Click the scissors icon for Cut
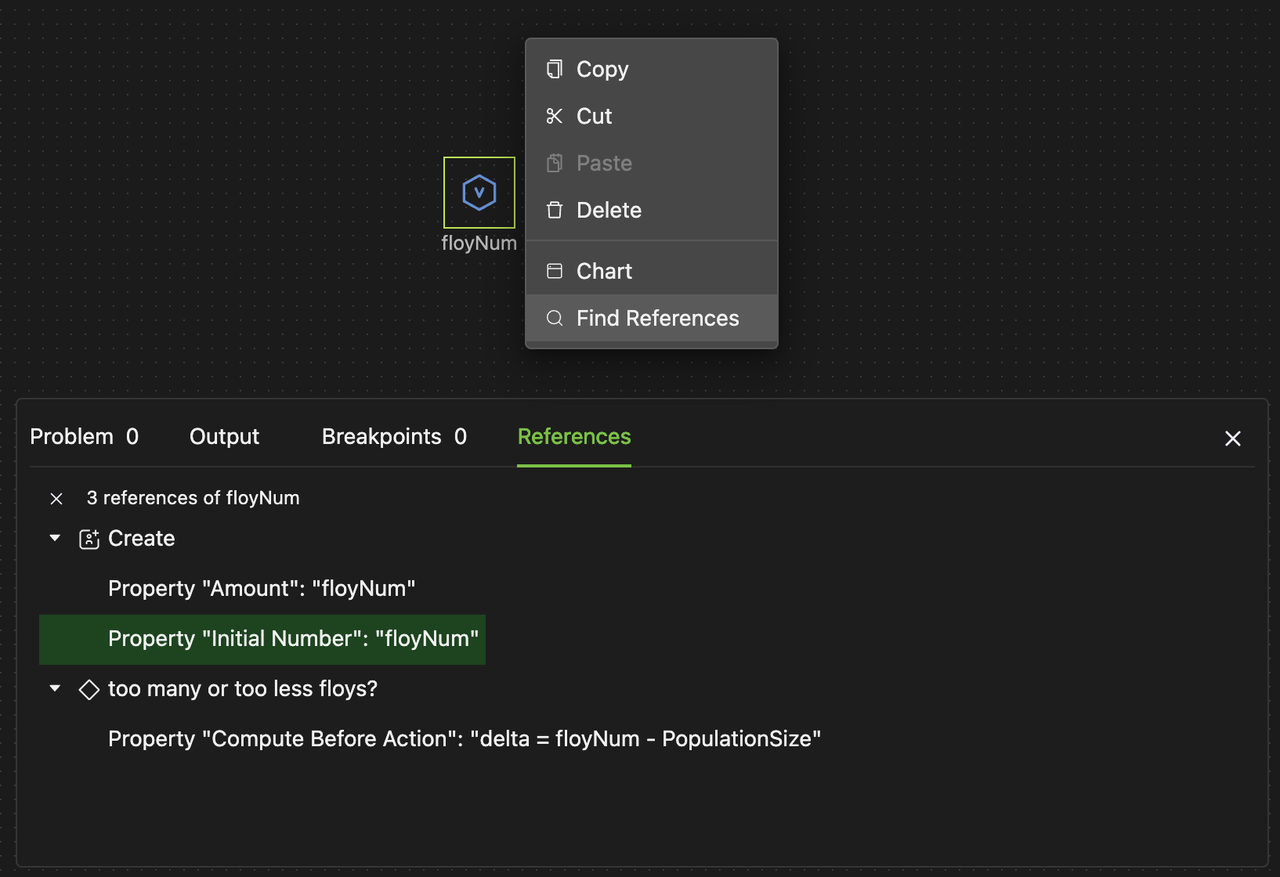Viewport: 1280px width, 877px height. [554, 116]
